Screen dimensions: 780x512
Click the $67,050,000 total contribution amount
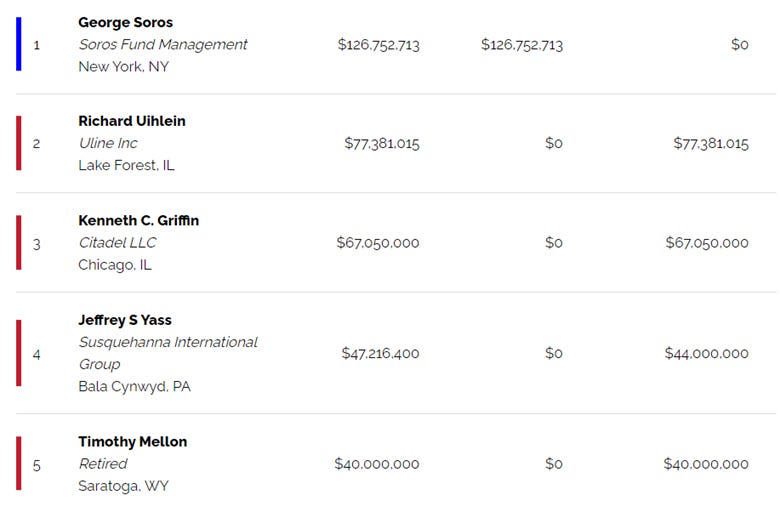tap(378, 243)
